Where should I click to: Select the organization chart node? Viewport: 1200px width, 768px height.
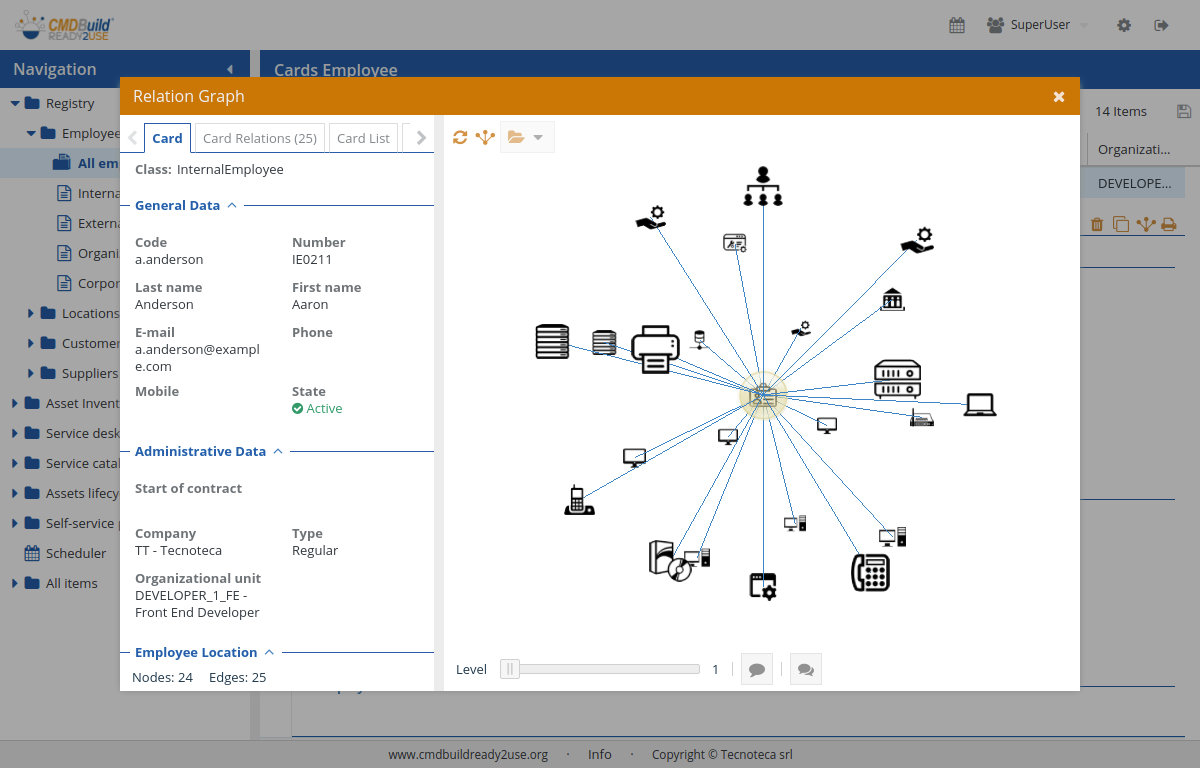pyautogui.click(x=763, y=186)
